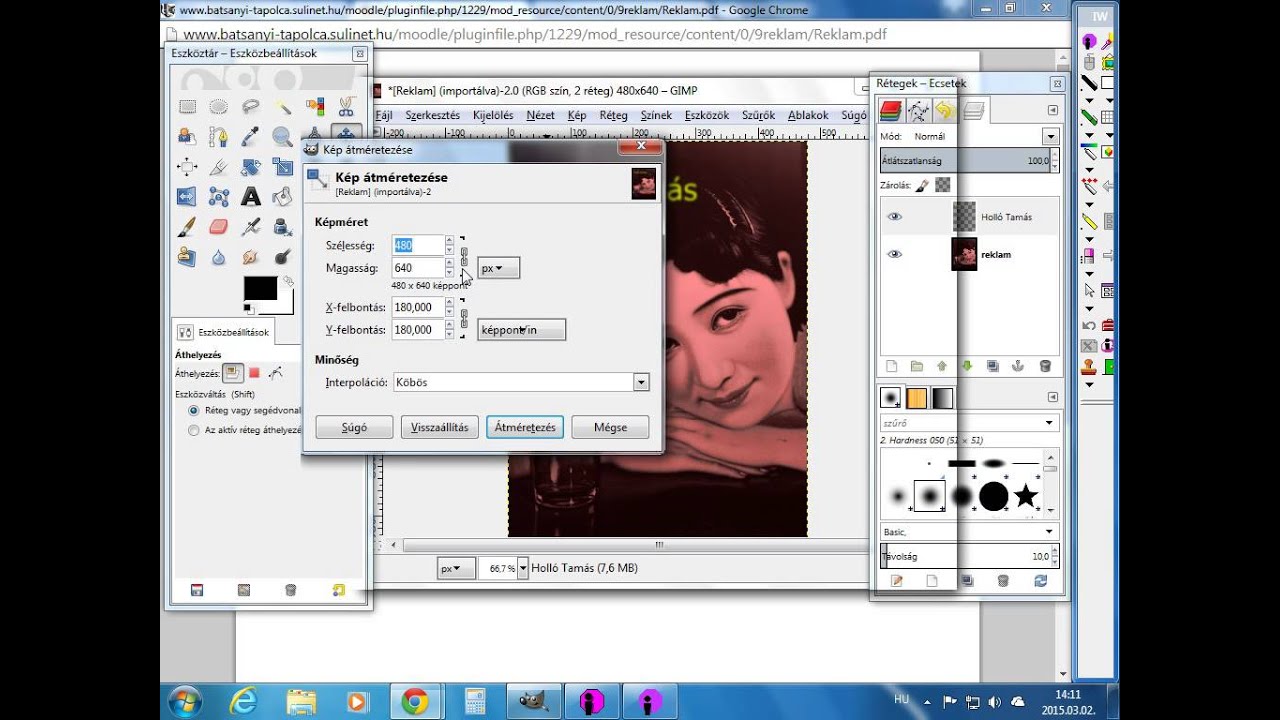
Task: Select the Rectangle Select tool in toolbox
Action: (187, 107)
